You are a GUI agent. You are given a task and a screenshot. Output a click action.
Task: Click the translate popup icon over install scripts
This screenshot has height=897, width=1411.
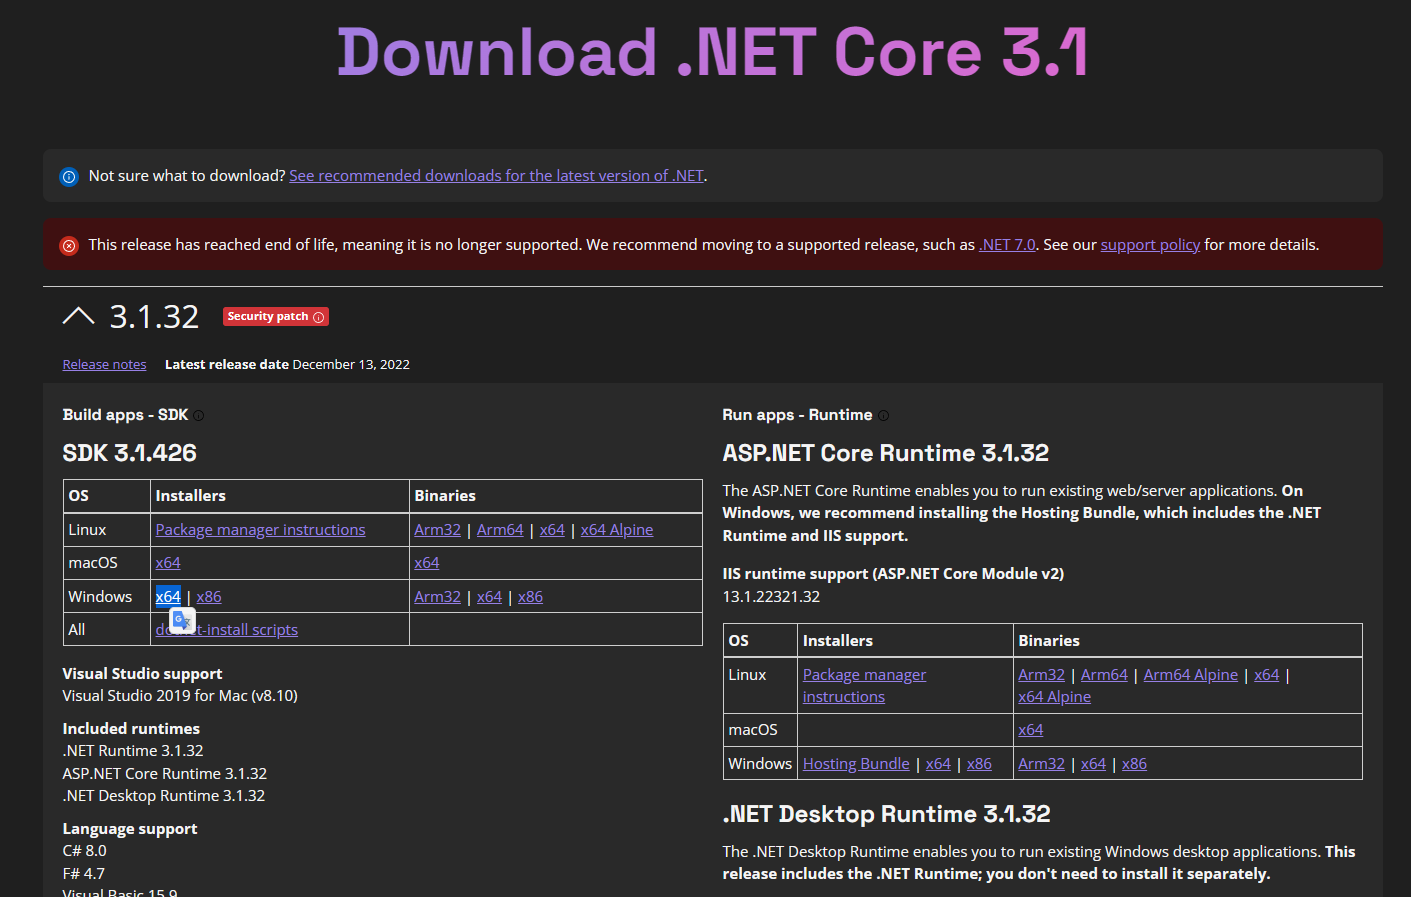[182, 620]
